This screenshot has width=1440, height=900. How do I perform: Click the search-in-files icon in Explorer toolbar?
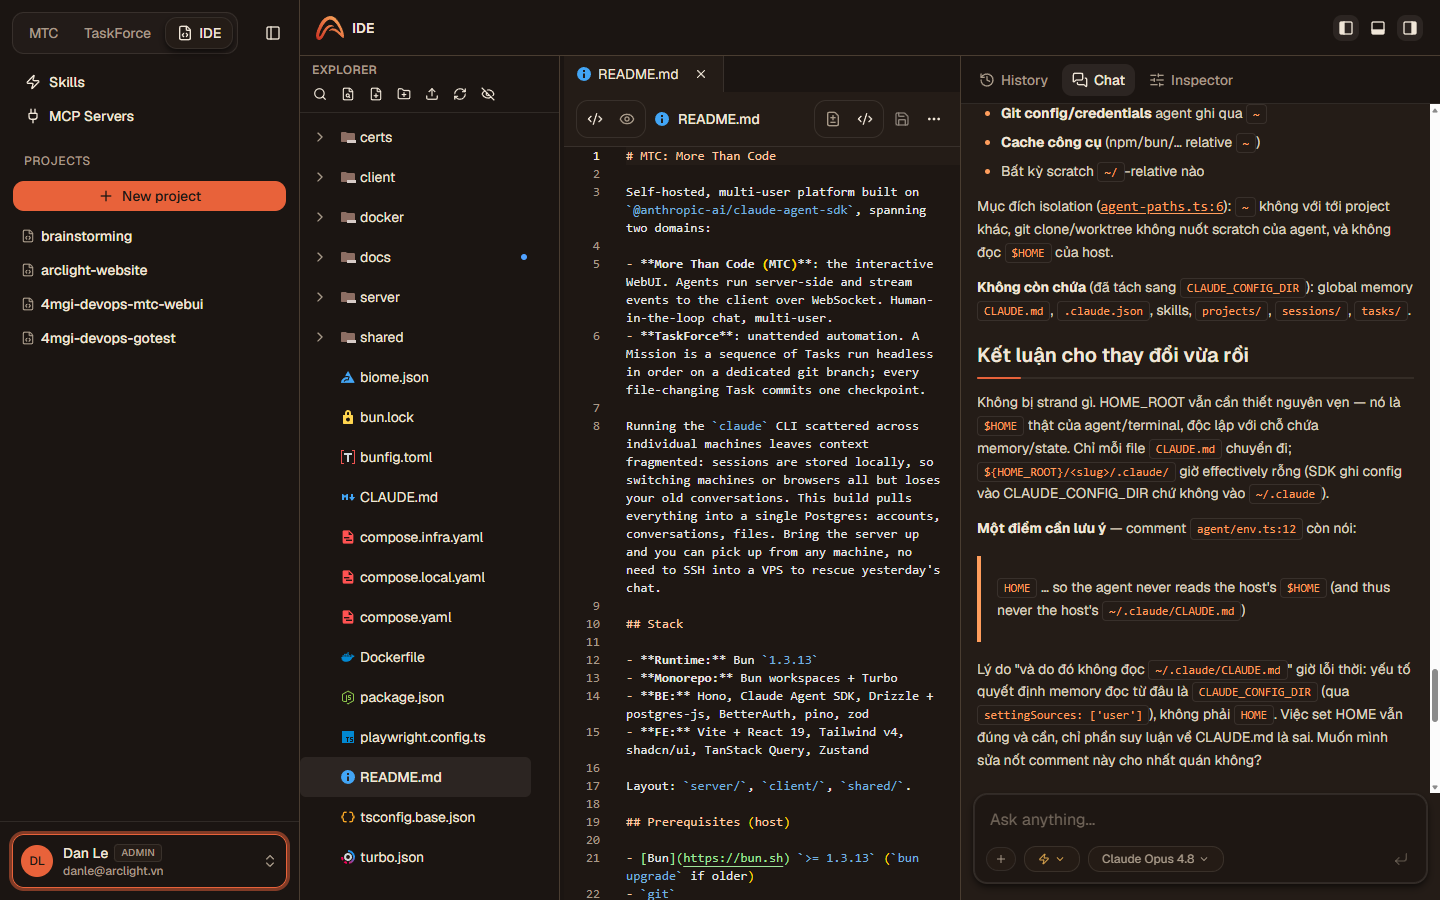[348, 94]
